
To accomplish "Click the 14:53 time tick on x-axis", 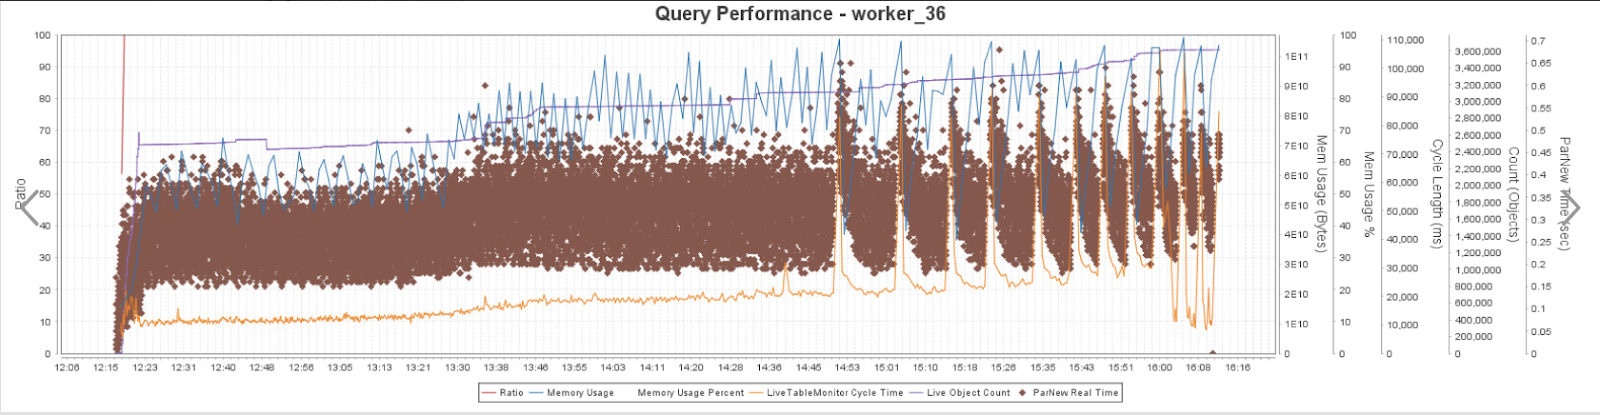I will tap(847, 368).
